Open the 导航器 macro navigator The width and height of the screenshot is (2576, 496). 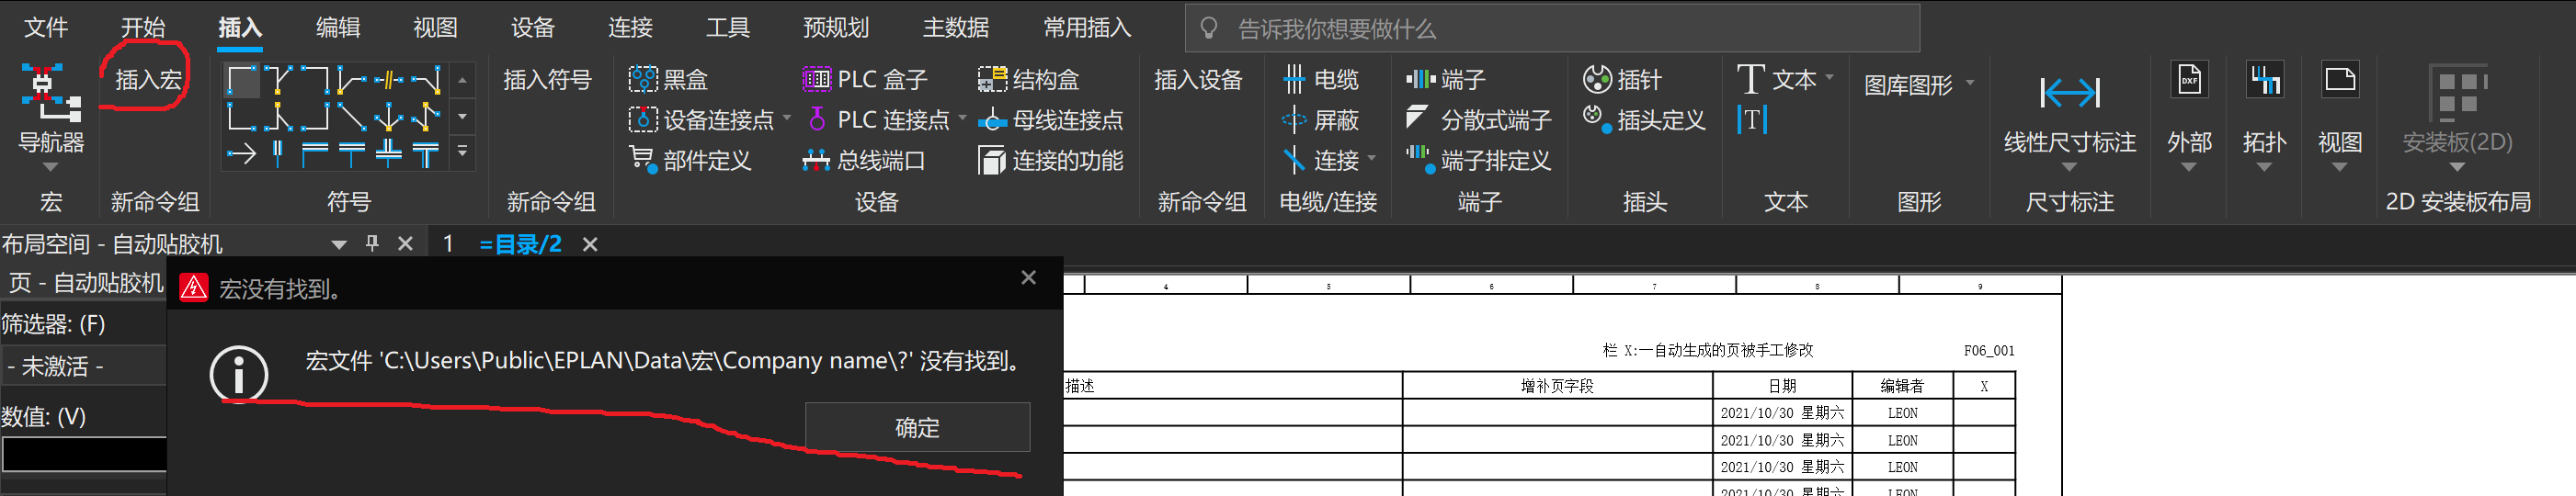coord(50,110)
